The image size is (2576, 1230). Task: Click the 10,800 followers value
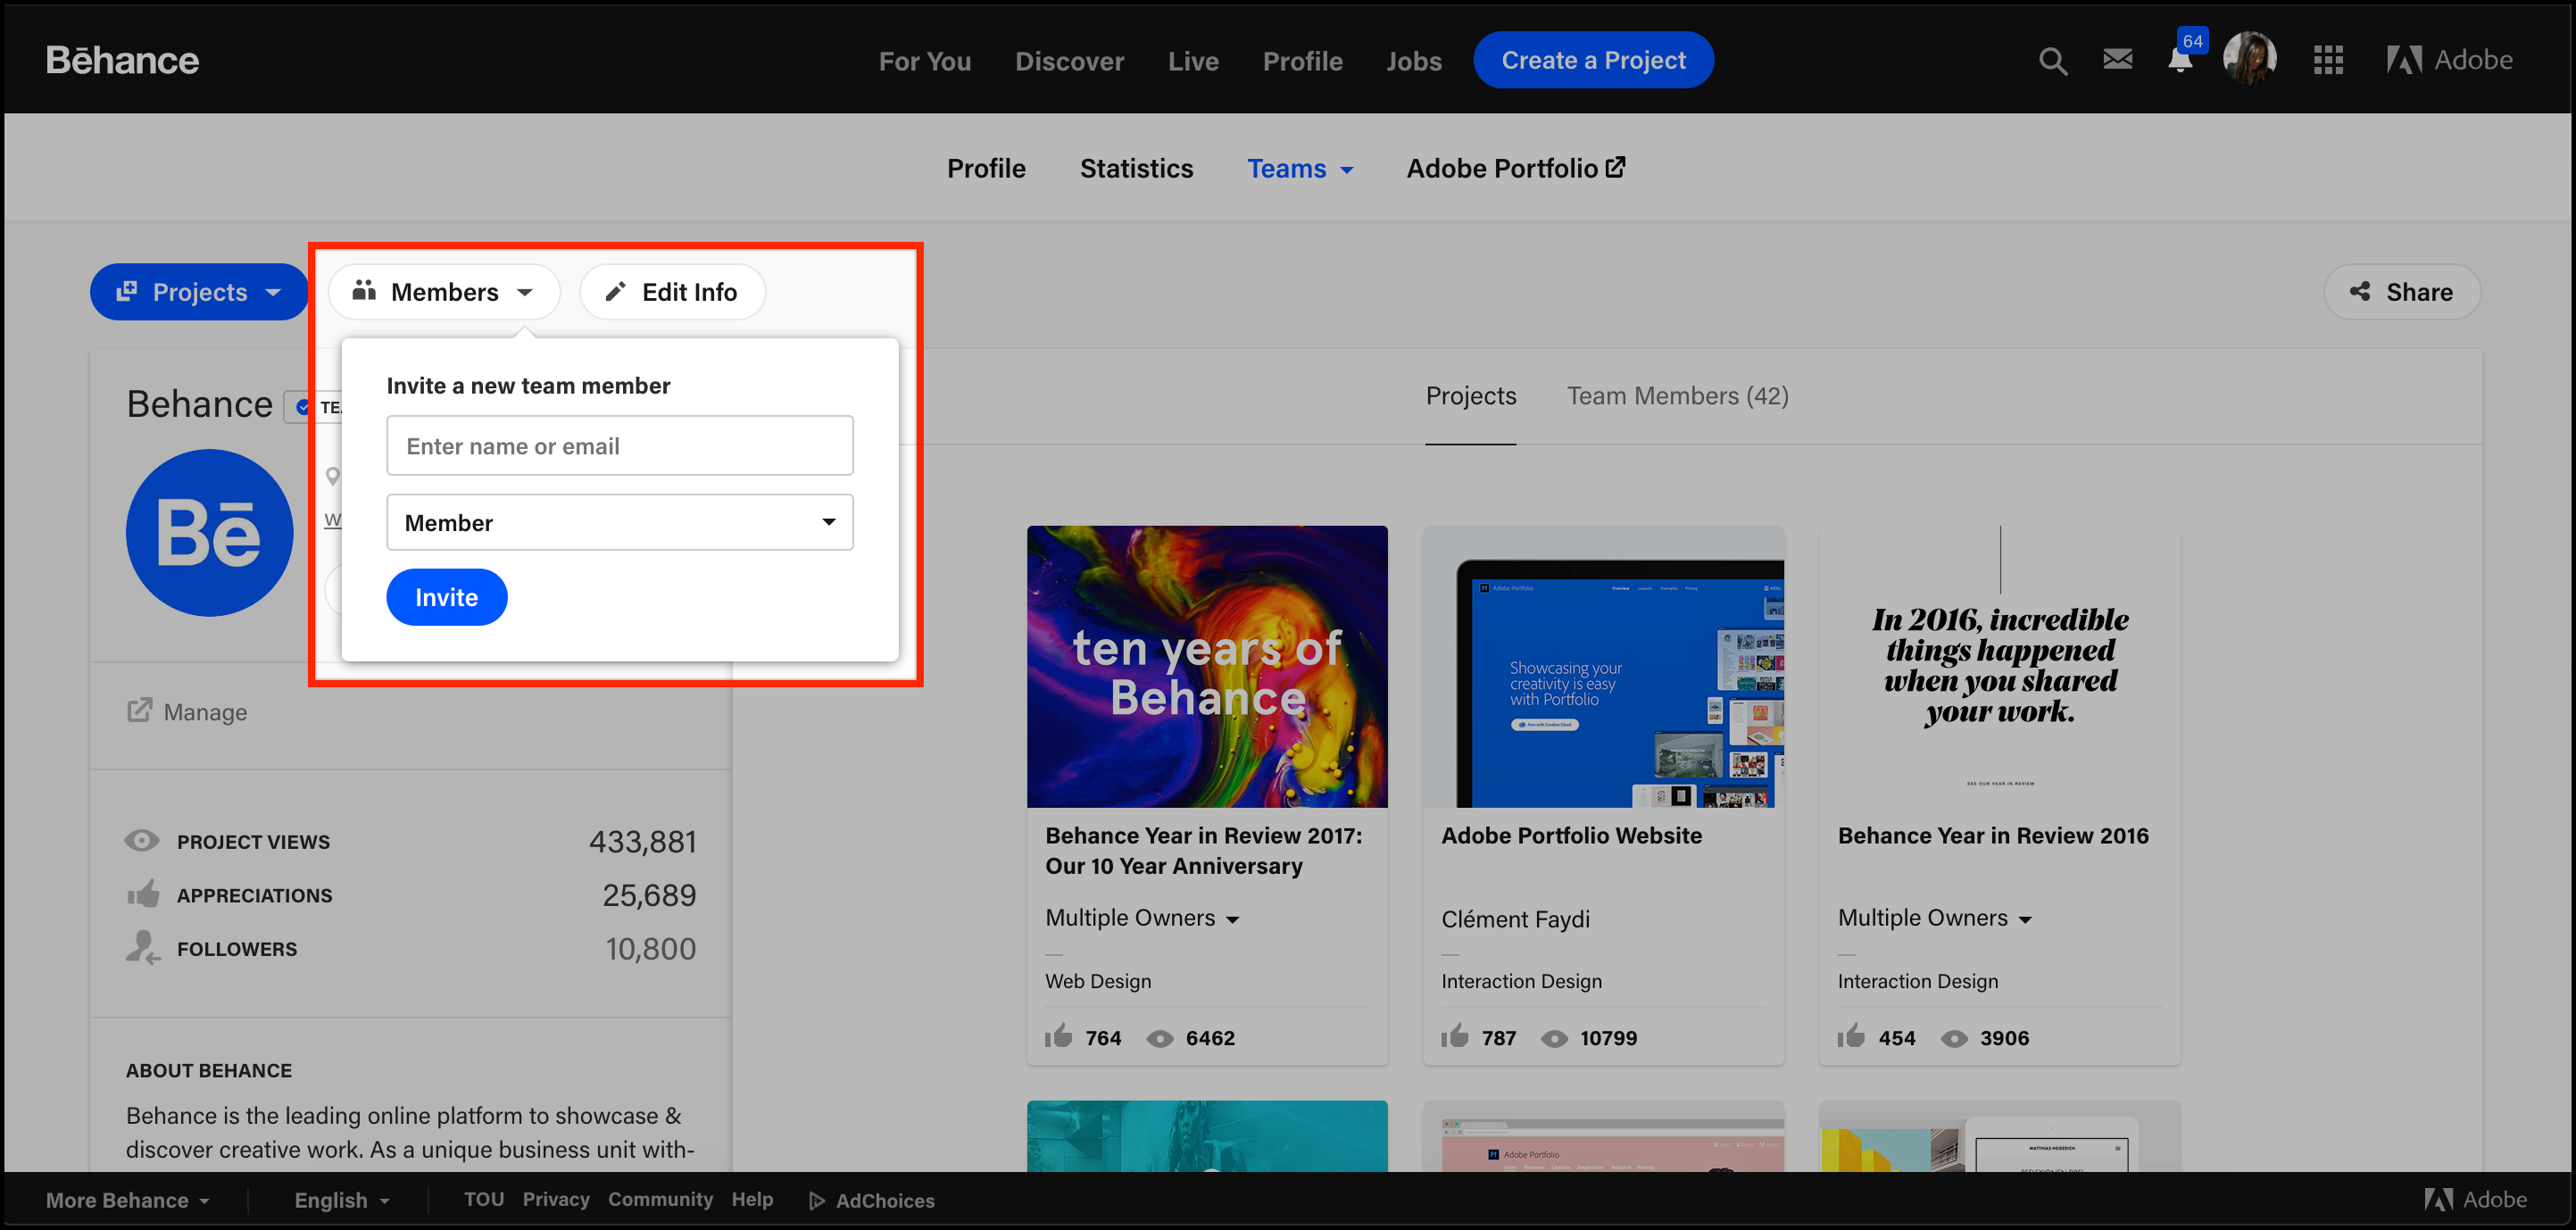(650, 948)
